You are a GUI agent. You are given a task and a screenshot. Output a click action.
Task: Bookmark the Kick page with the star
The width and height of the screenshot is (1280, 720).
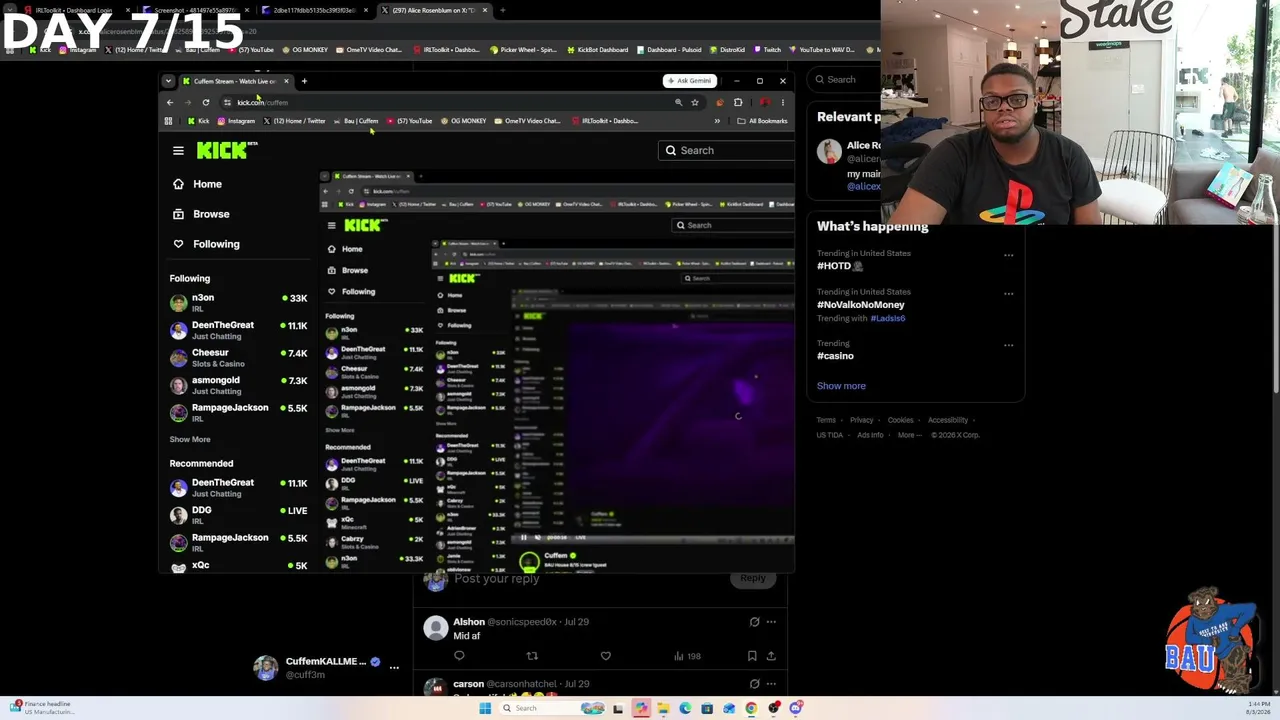point(694,102)
